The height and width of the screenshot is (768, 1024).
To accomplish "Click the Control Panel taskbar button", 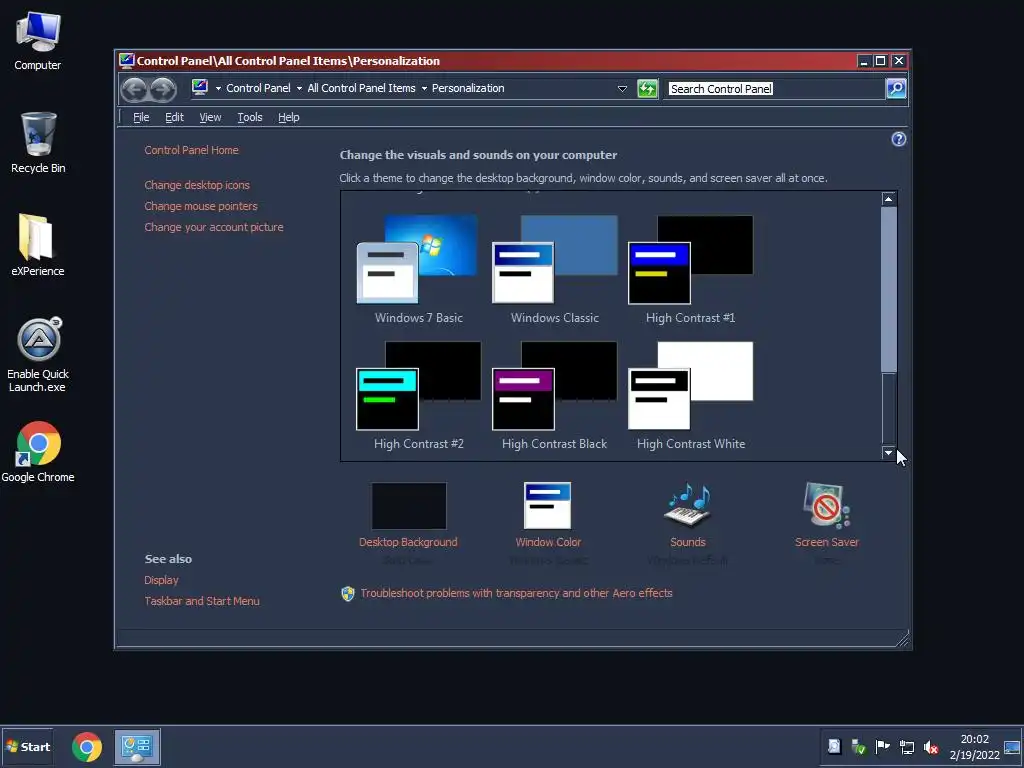I will [x=137, y=747].
